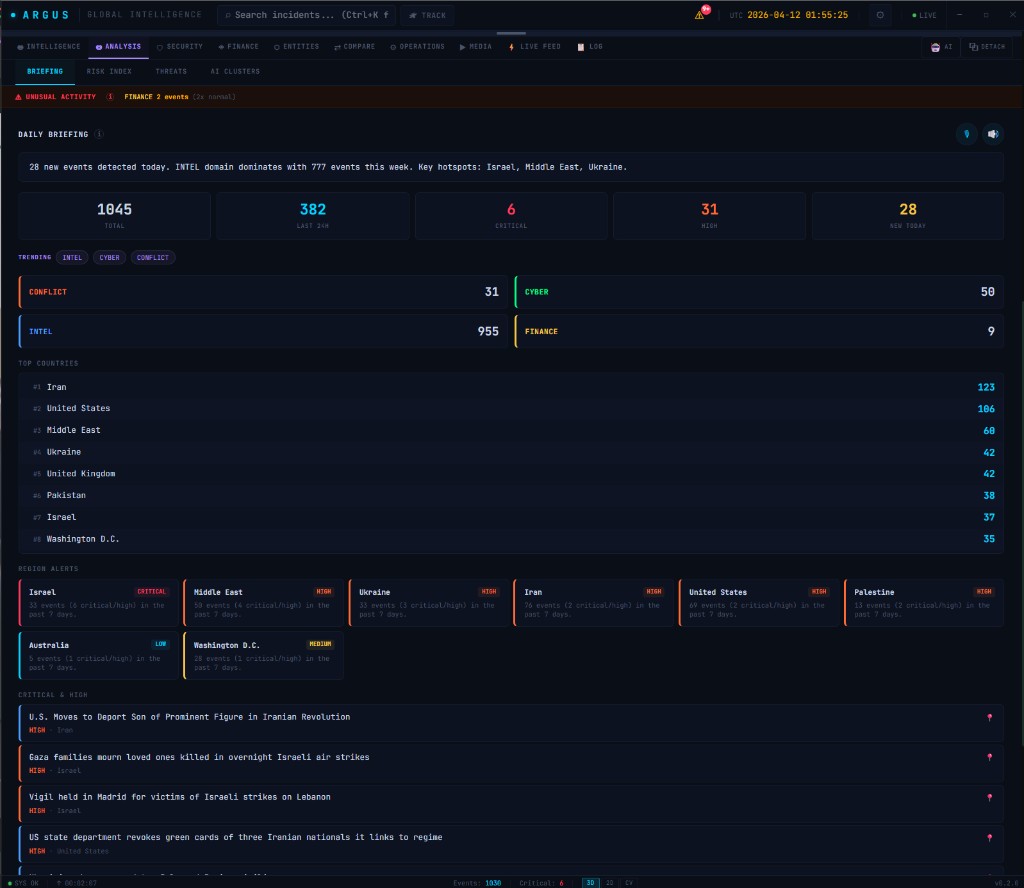Click the microphone icon in Daily Briefing

[967, 134]
